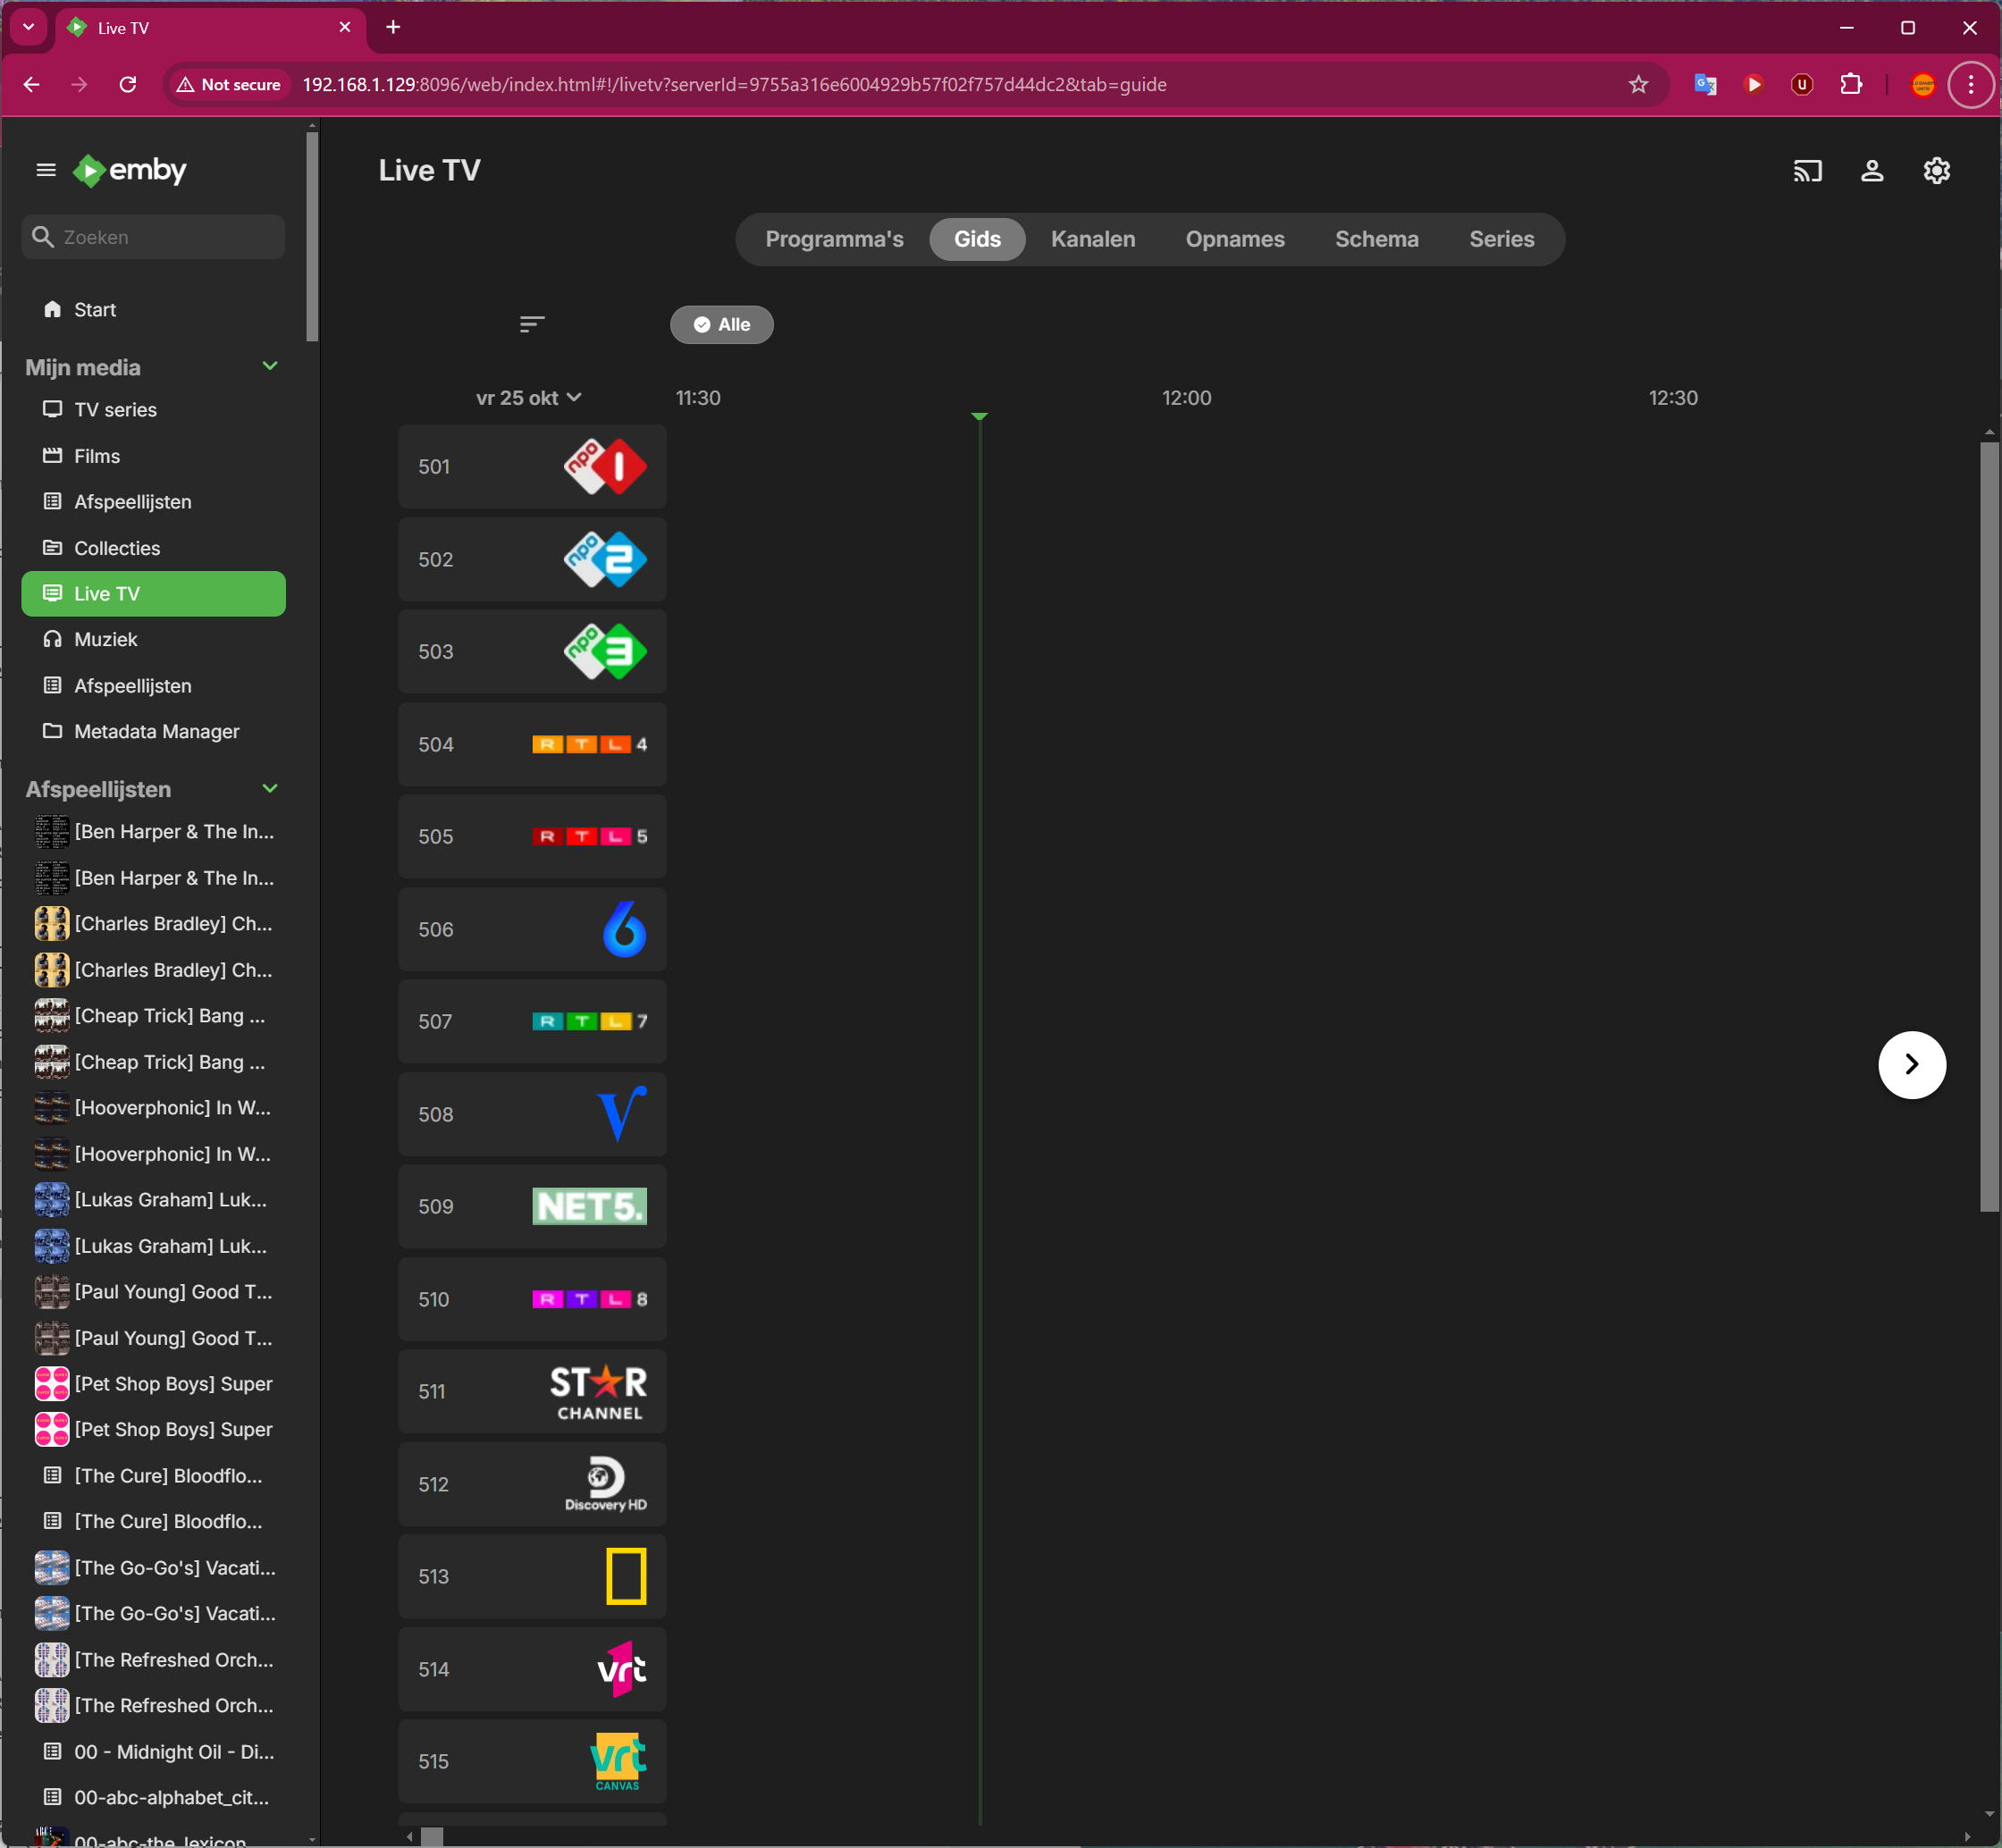Collapse the Mijn media section
The width and height of the screenshot is (2002, 1848).
(x=269, y=367)
